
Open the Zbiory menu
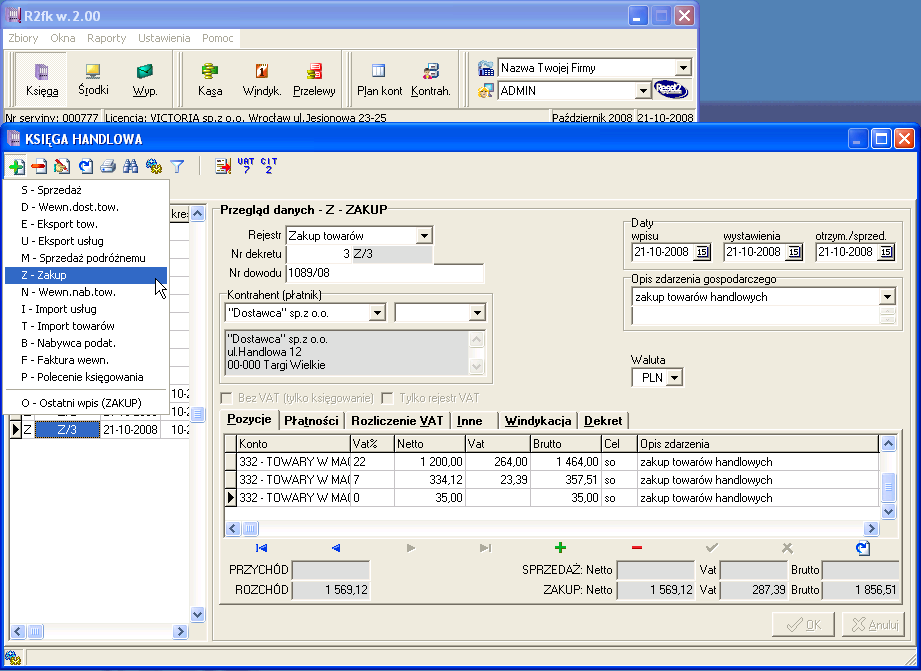pos(23,38)
